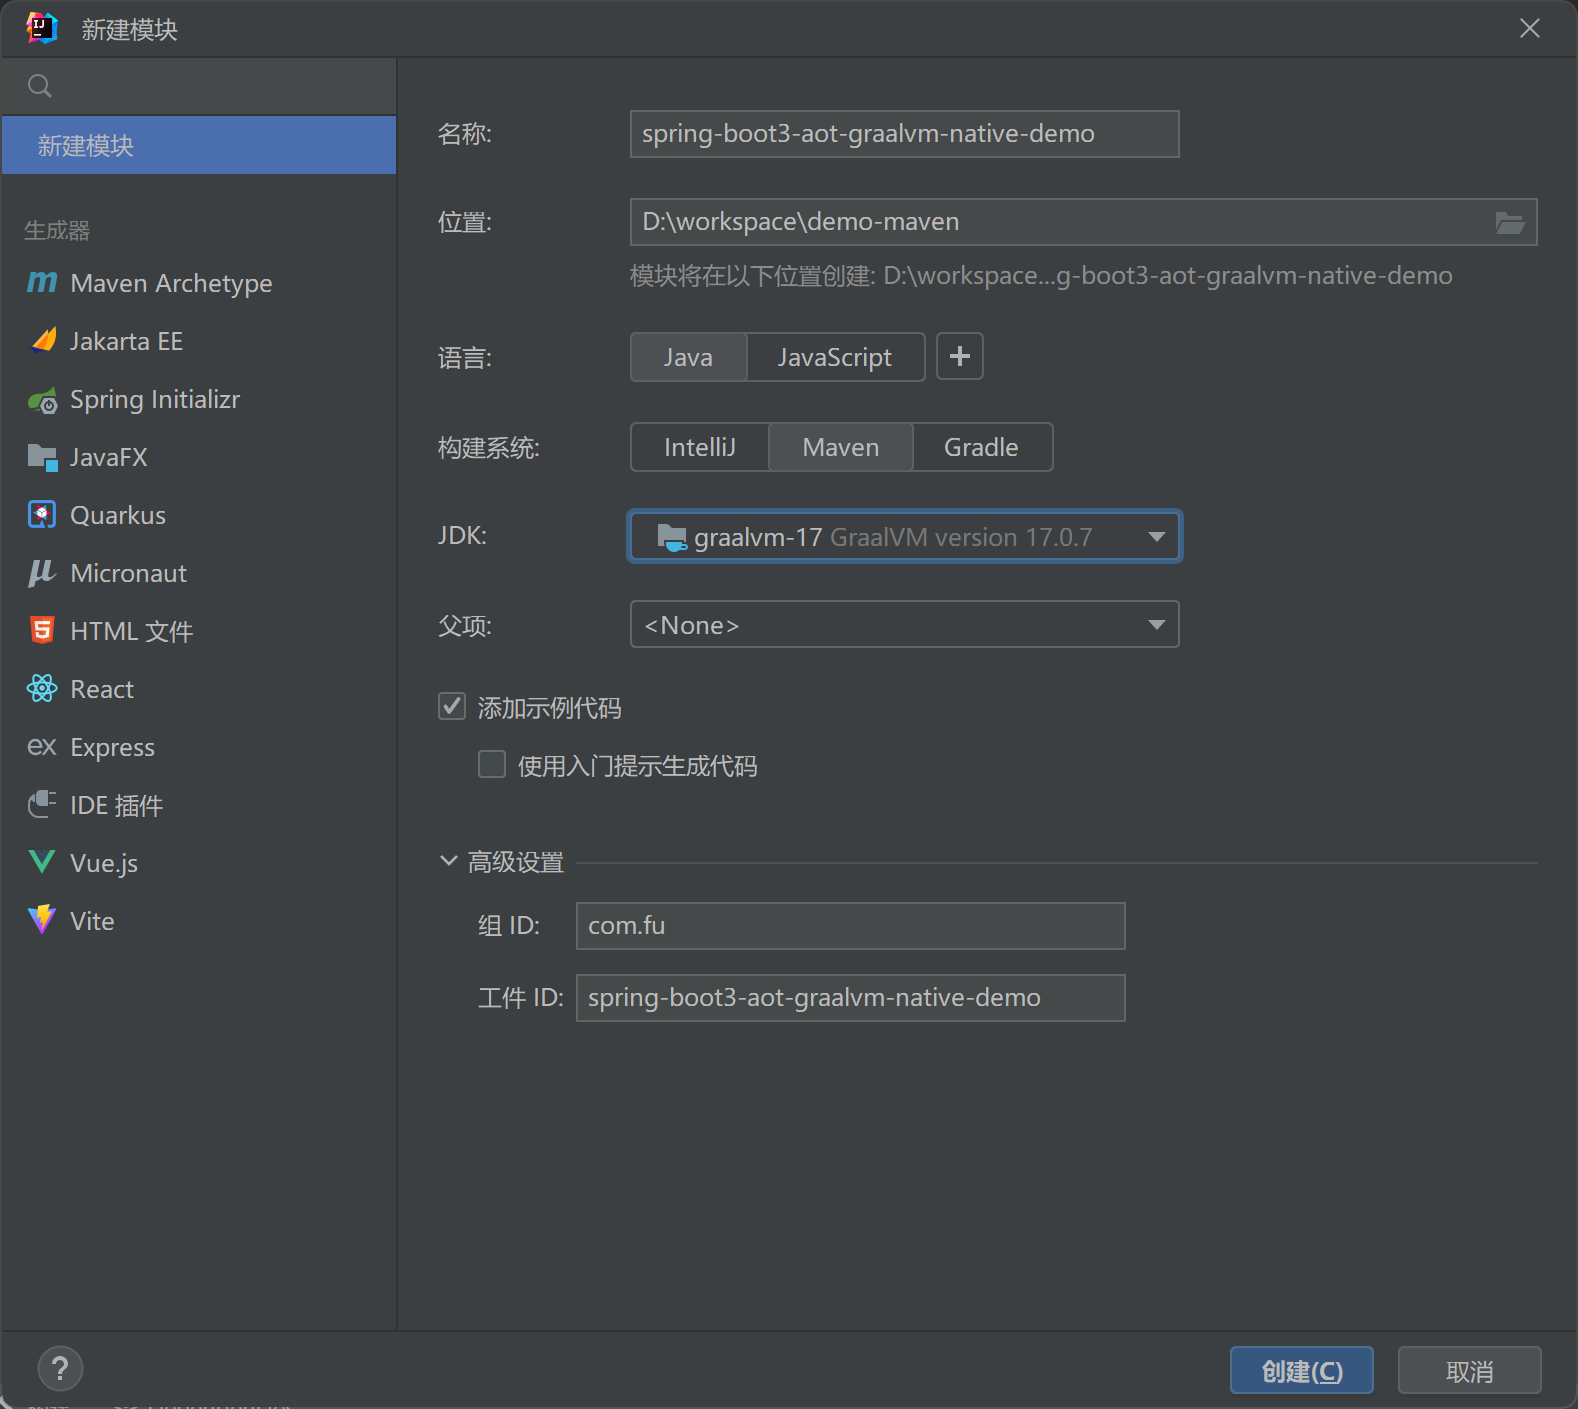Enable generate code with onboarding tips

pyautogui.click(x=492, y=765)
